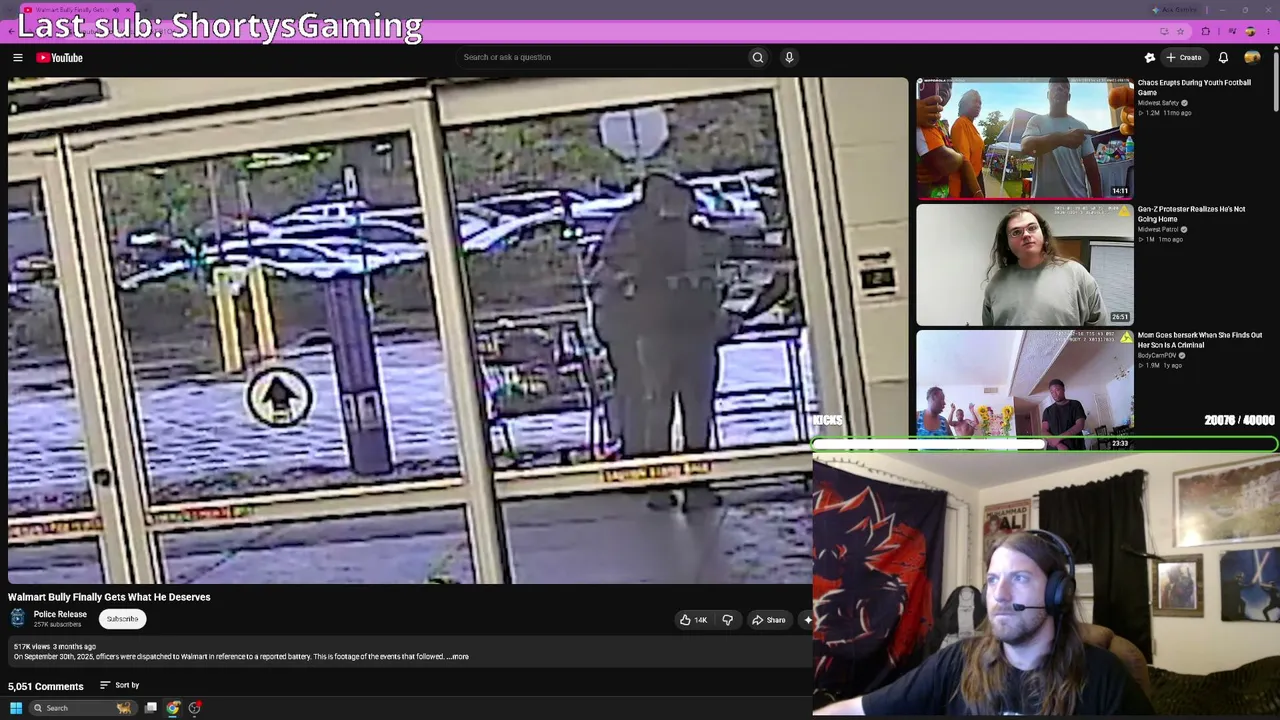The image size is (1280, 720).
Task: Open the Police Release channel name
Action: [x=60, y=614]
